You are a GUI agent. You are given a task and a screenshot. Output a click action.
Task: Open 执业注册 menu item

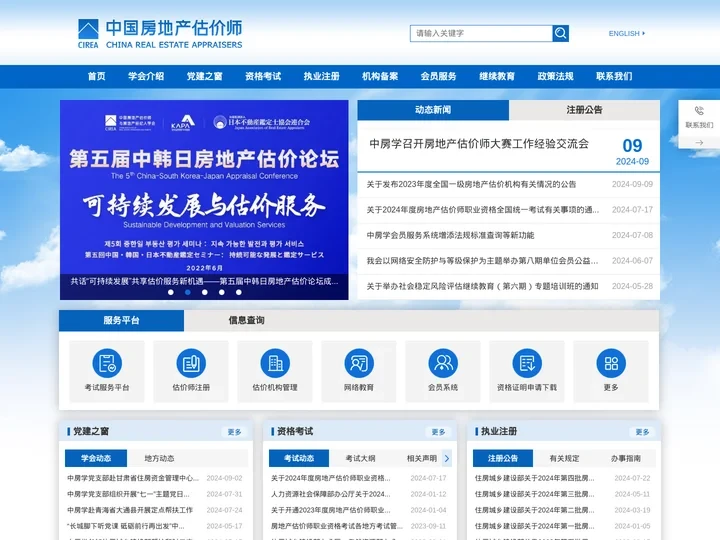[x=321, y=76]
